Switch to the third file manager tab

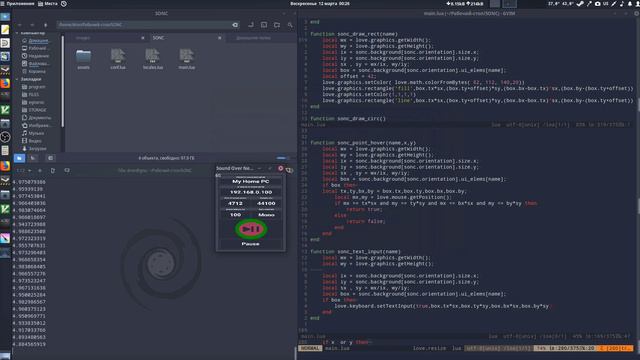(x=253, y=38)
